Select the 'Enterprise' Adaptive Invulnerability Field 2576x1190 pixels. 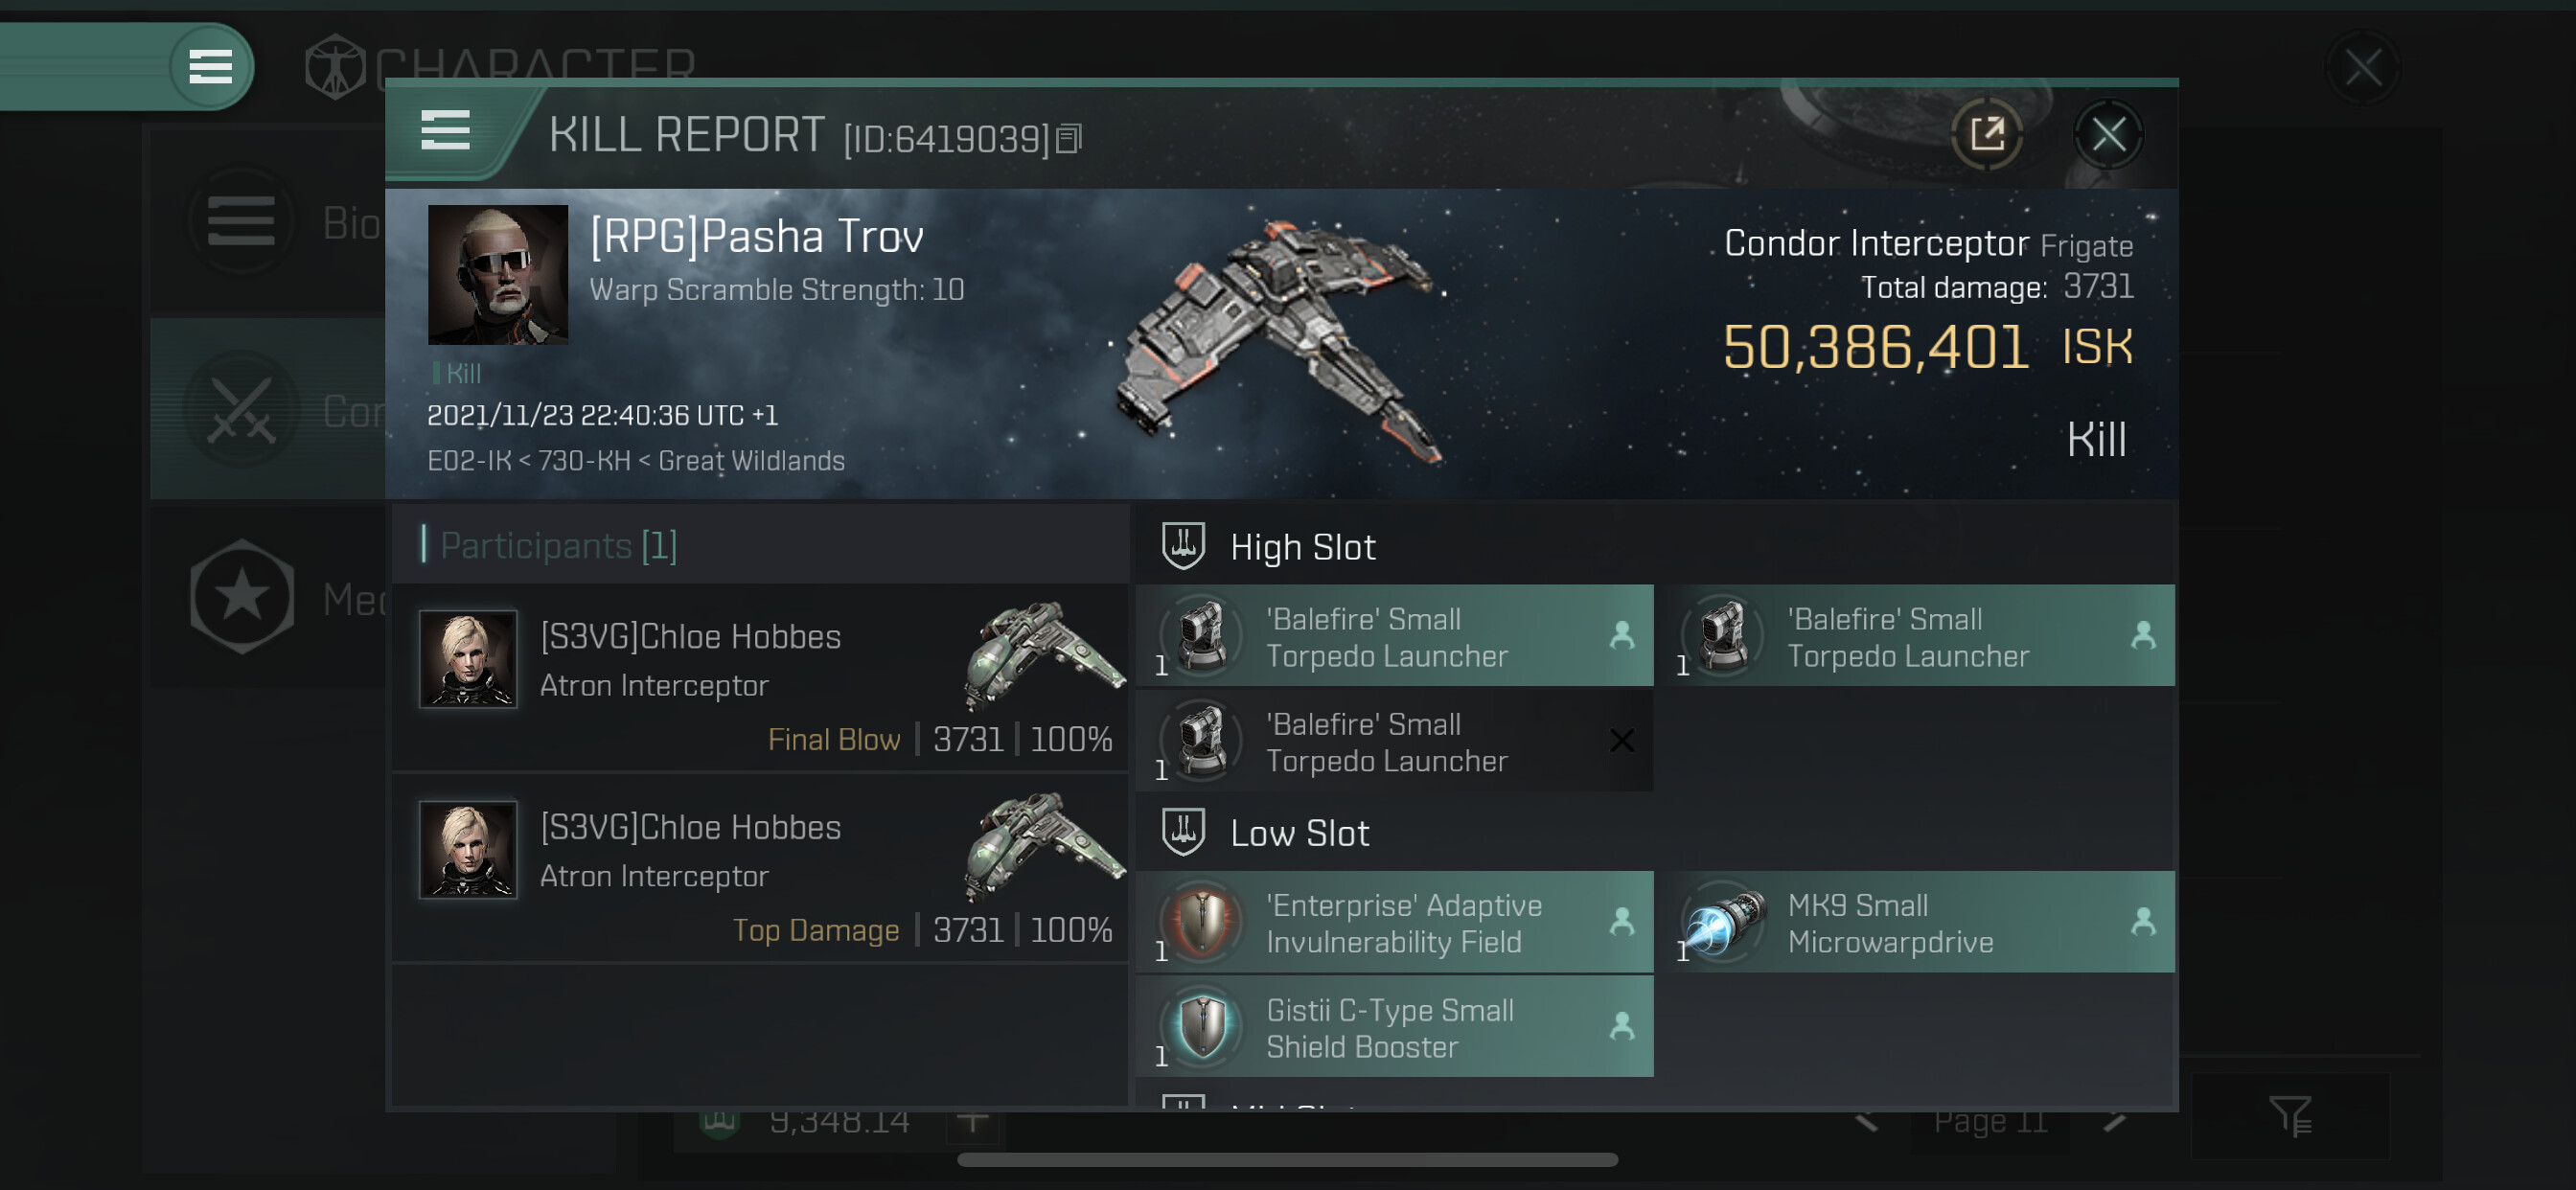pos(1394,922)
